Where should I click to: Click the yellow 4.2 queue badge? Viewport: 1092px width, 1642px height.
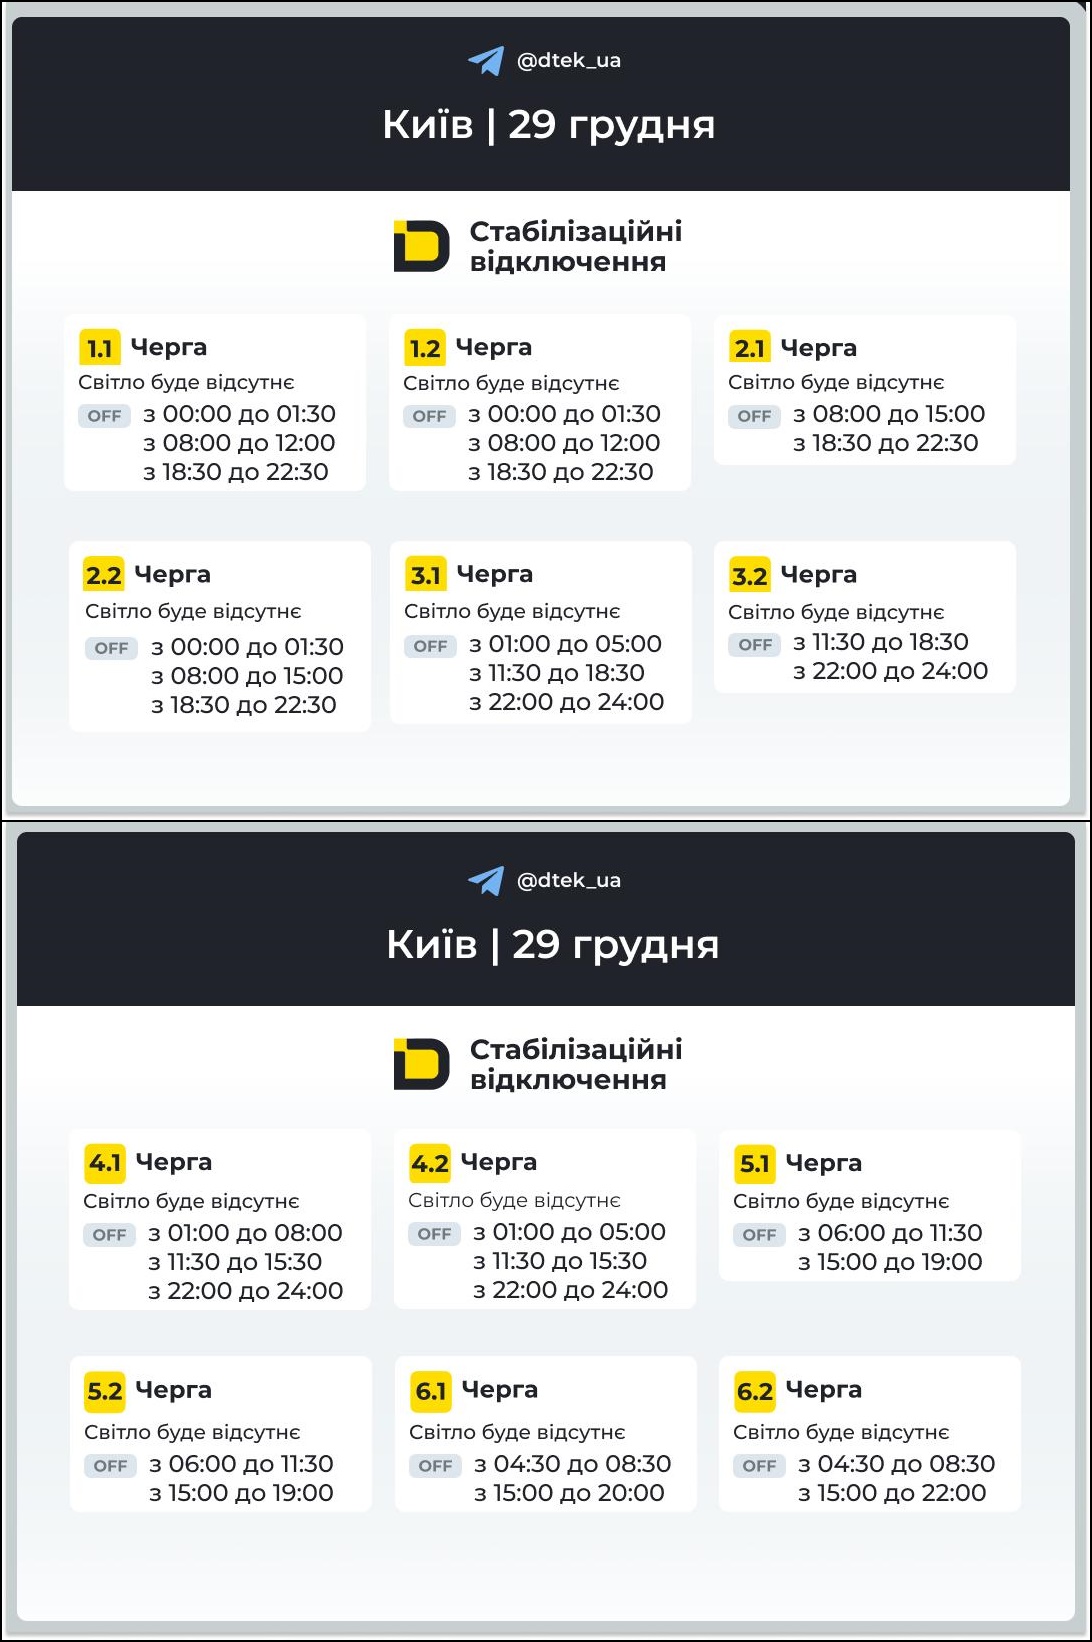pos(430,1163)
